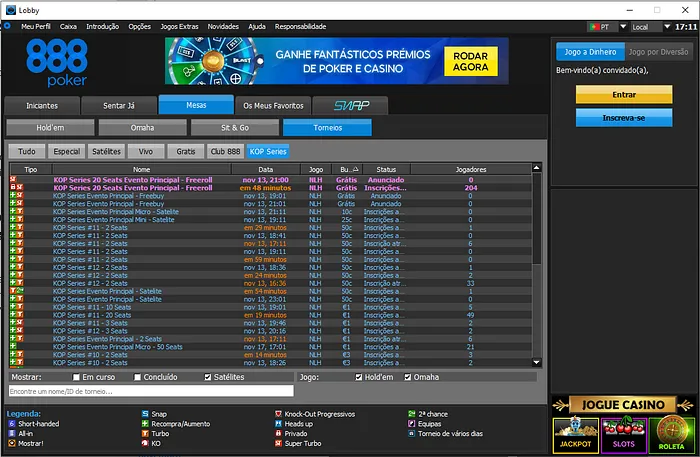Switch to Jogo a Dinheiro mode
This screenshot has width=700, height=457.
pos(590,52)
